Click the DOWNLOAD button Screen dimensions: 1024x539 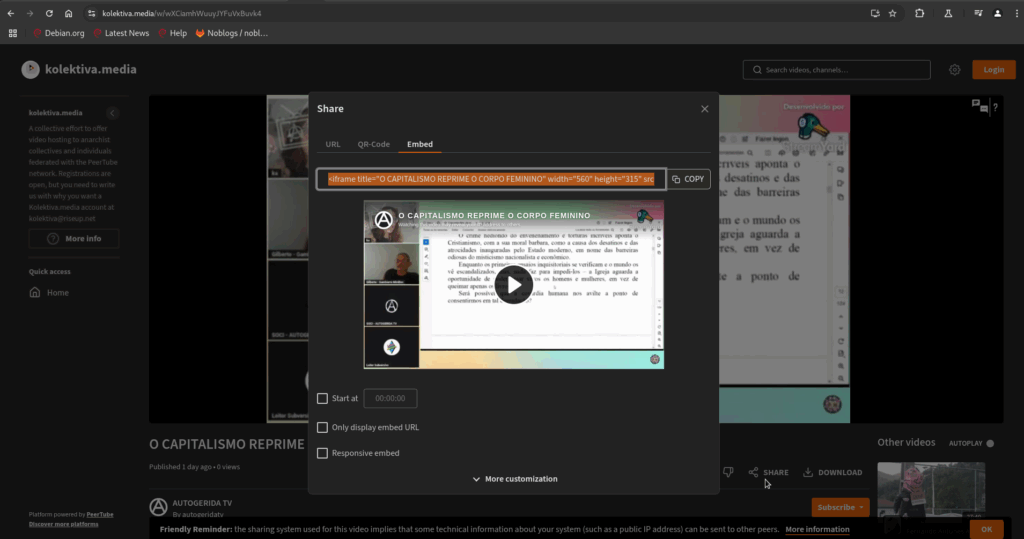click(833, 472)
